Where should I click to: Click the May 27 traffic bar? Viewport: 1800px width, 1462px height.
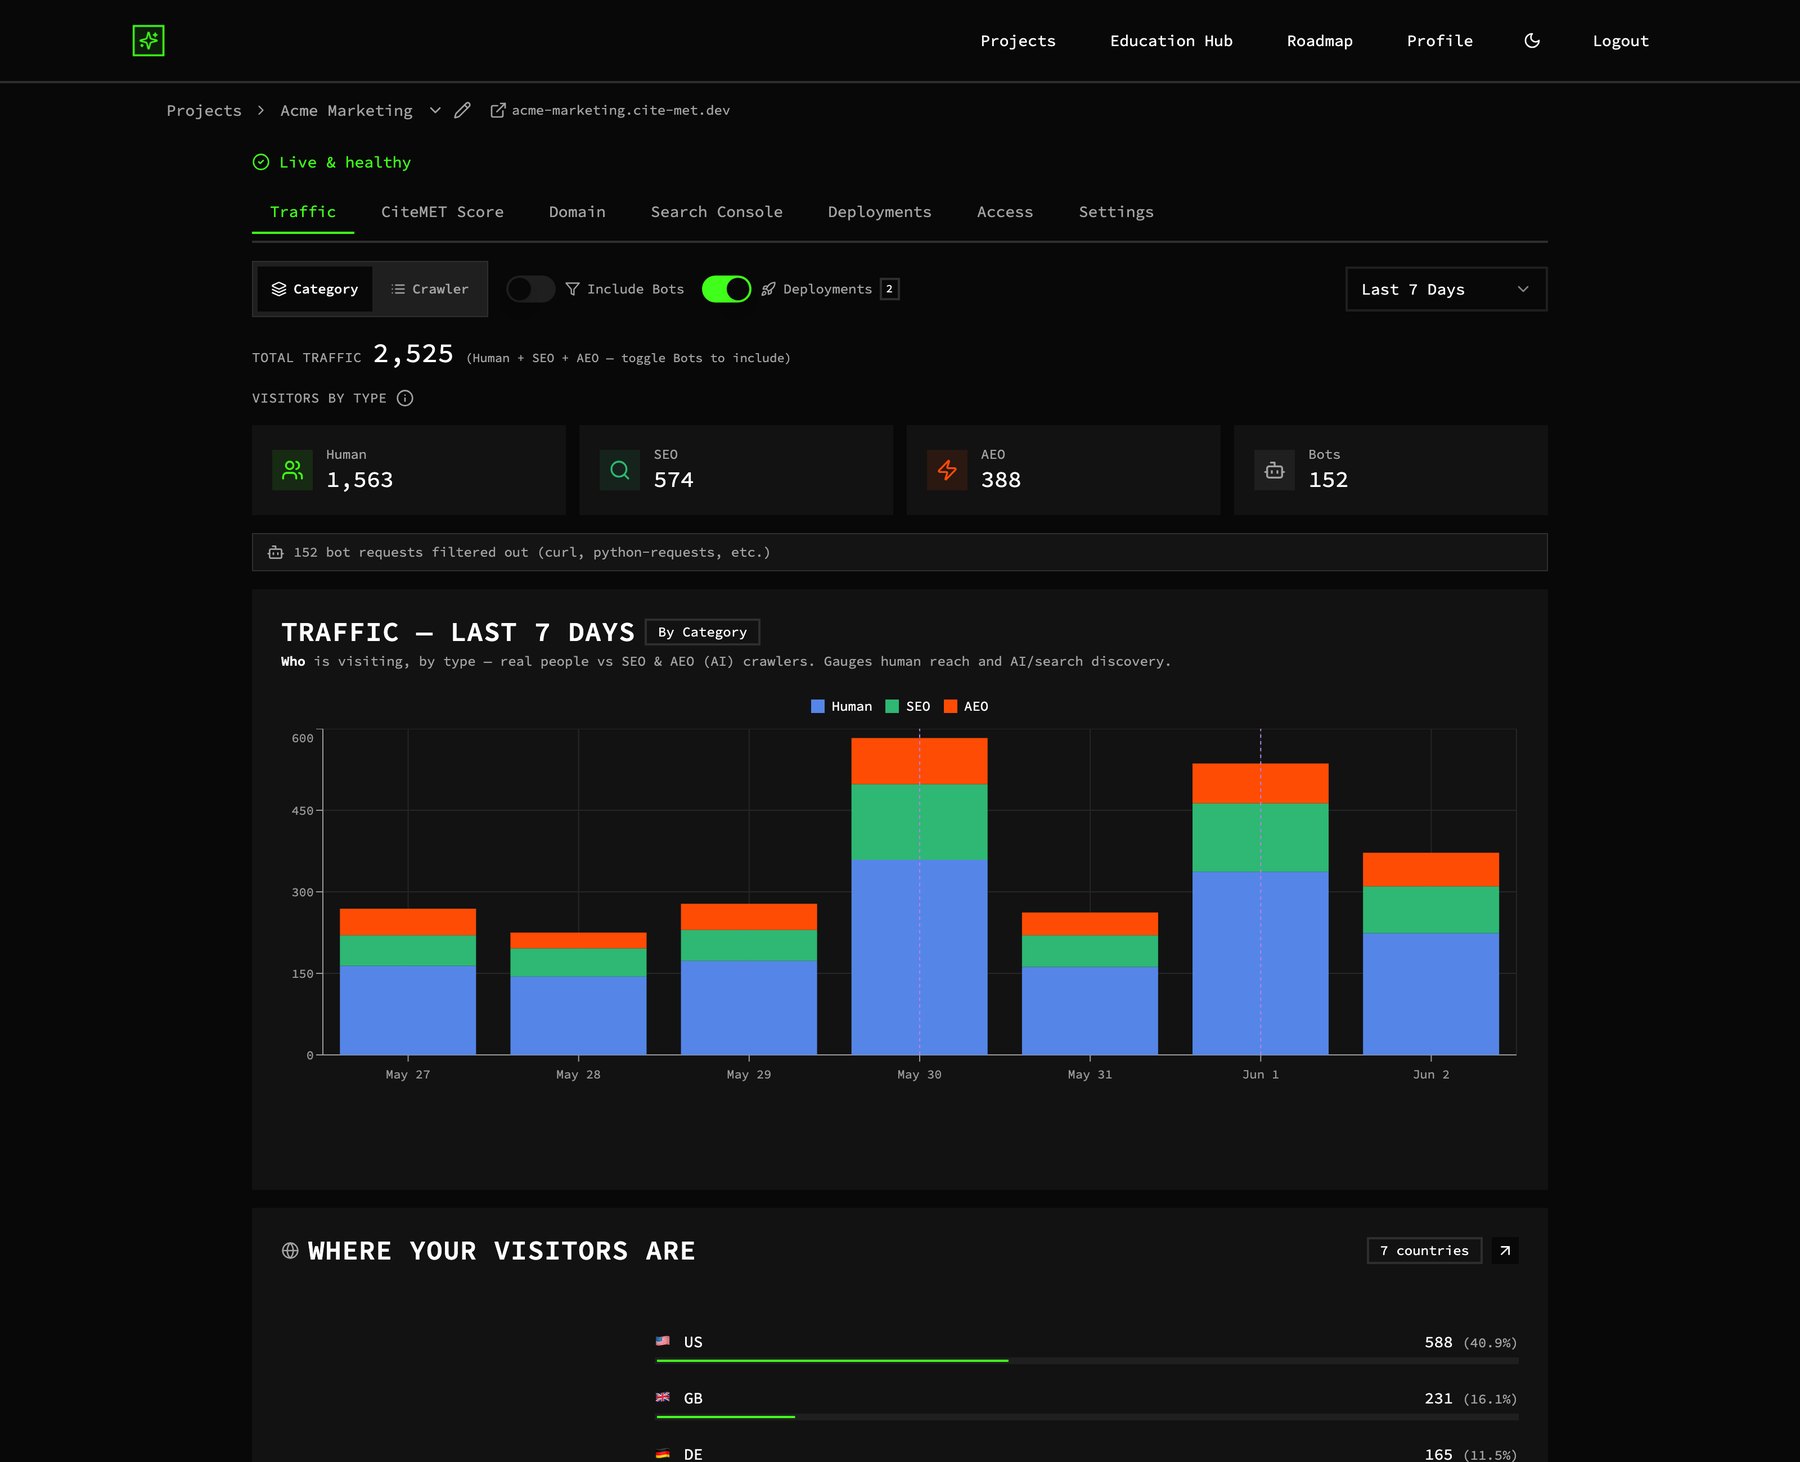(408, 982)
